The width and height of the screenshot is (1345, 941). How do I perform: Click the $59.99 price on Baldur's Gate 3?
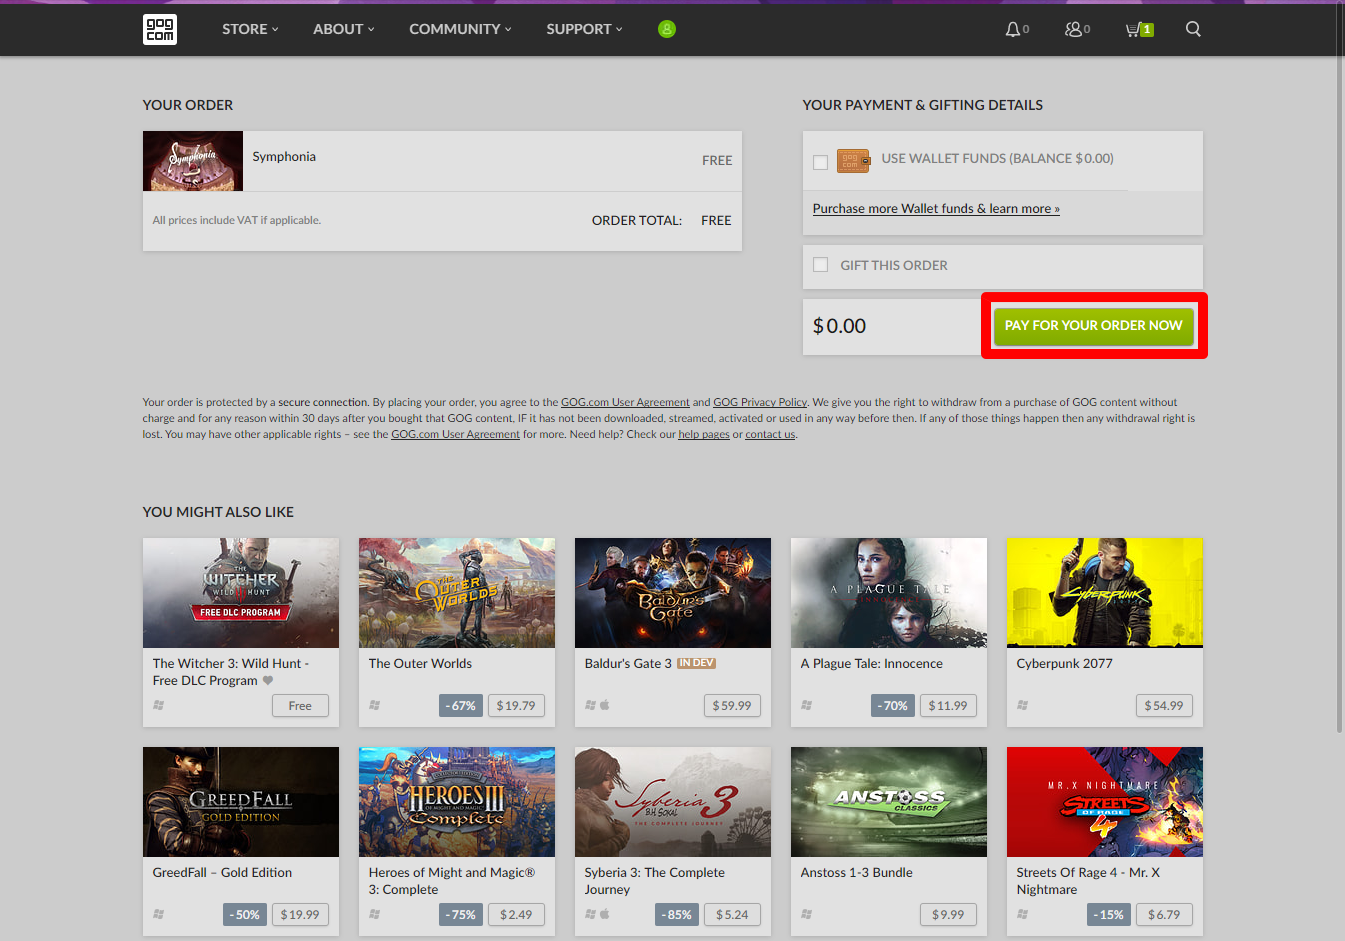tap(732, 706)
